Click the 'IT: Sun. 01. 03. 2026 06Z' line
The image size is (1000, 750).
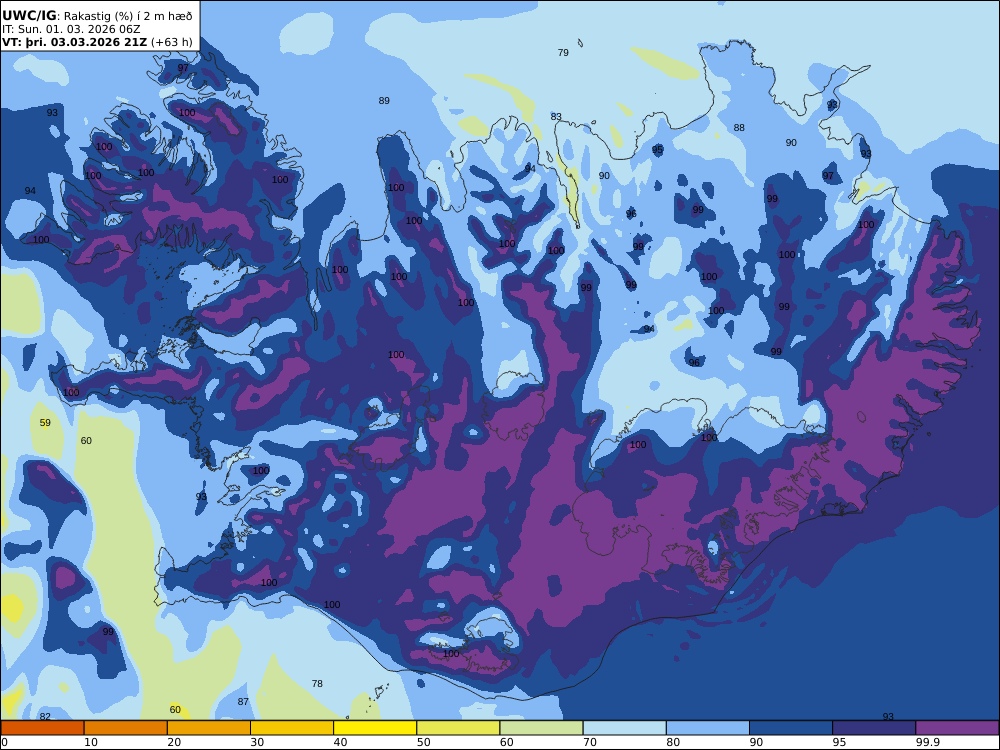71,29
